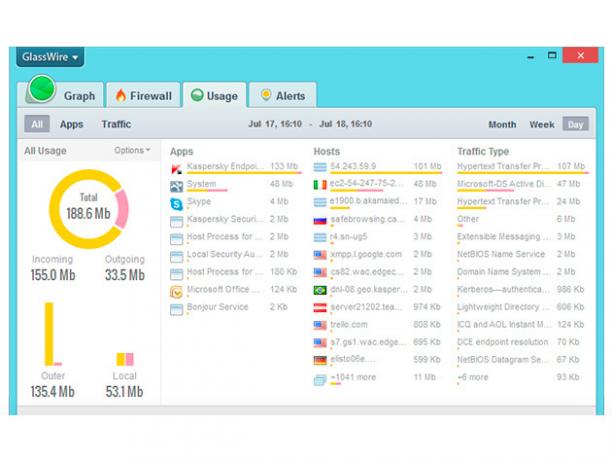Expand the Options dropdown in All Usage
Screen dimensions: 612x460
pos(132,150)
